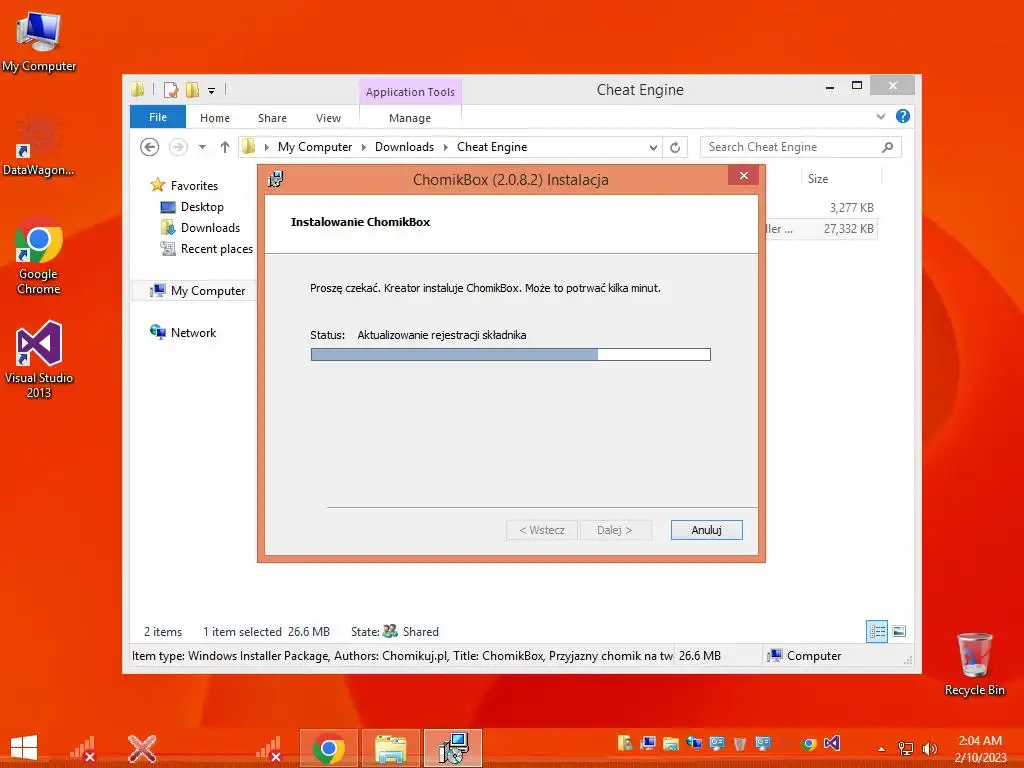Viewport: 1024px width, 768px height.
Task: Go back in Explorer navigation
Action: click(x=150, y=147)
